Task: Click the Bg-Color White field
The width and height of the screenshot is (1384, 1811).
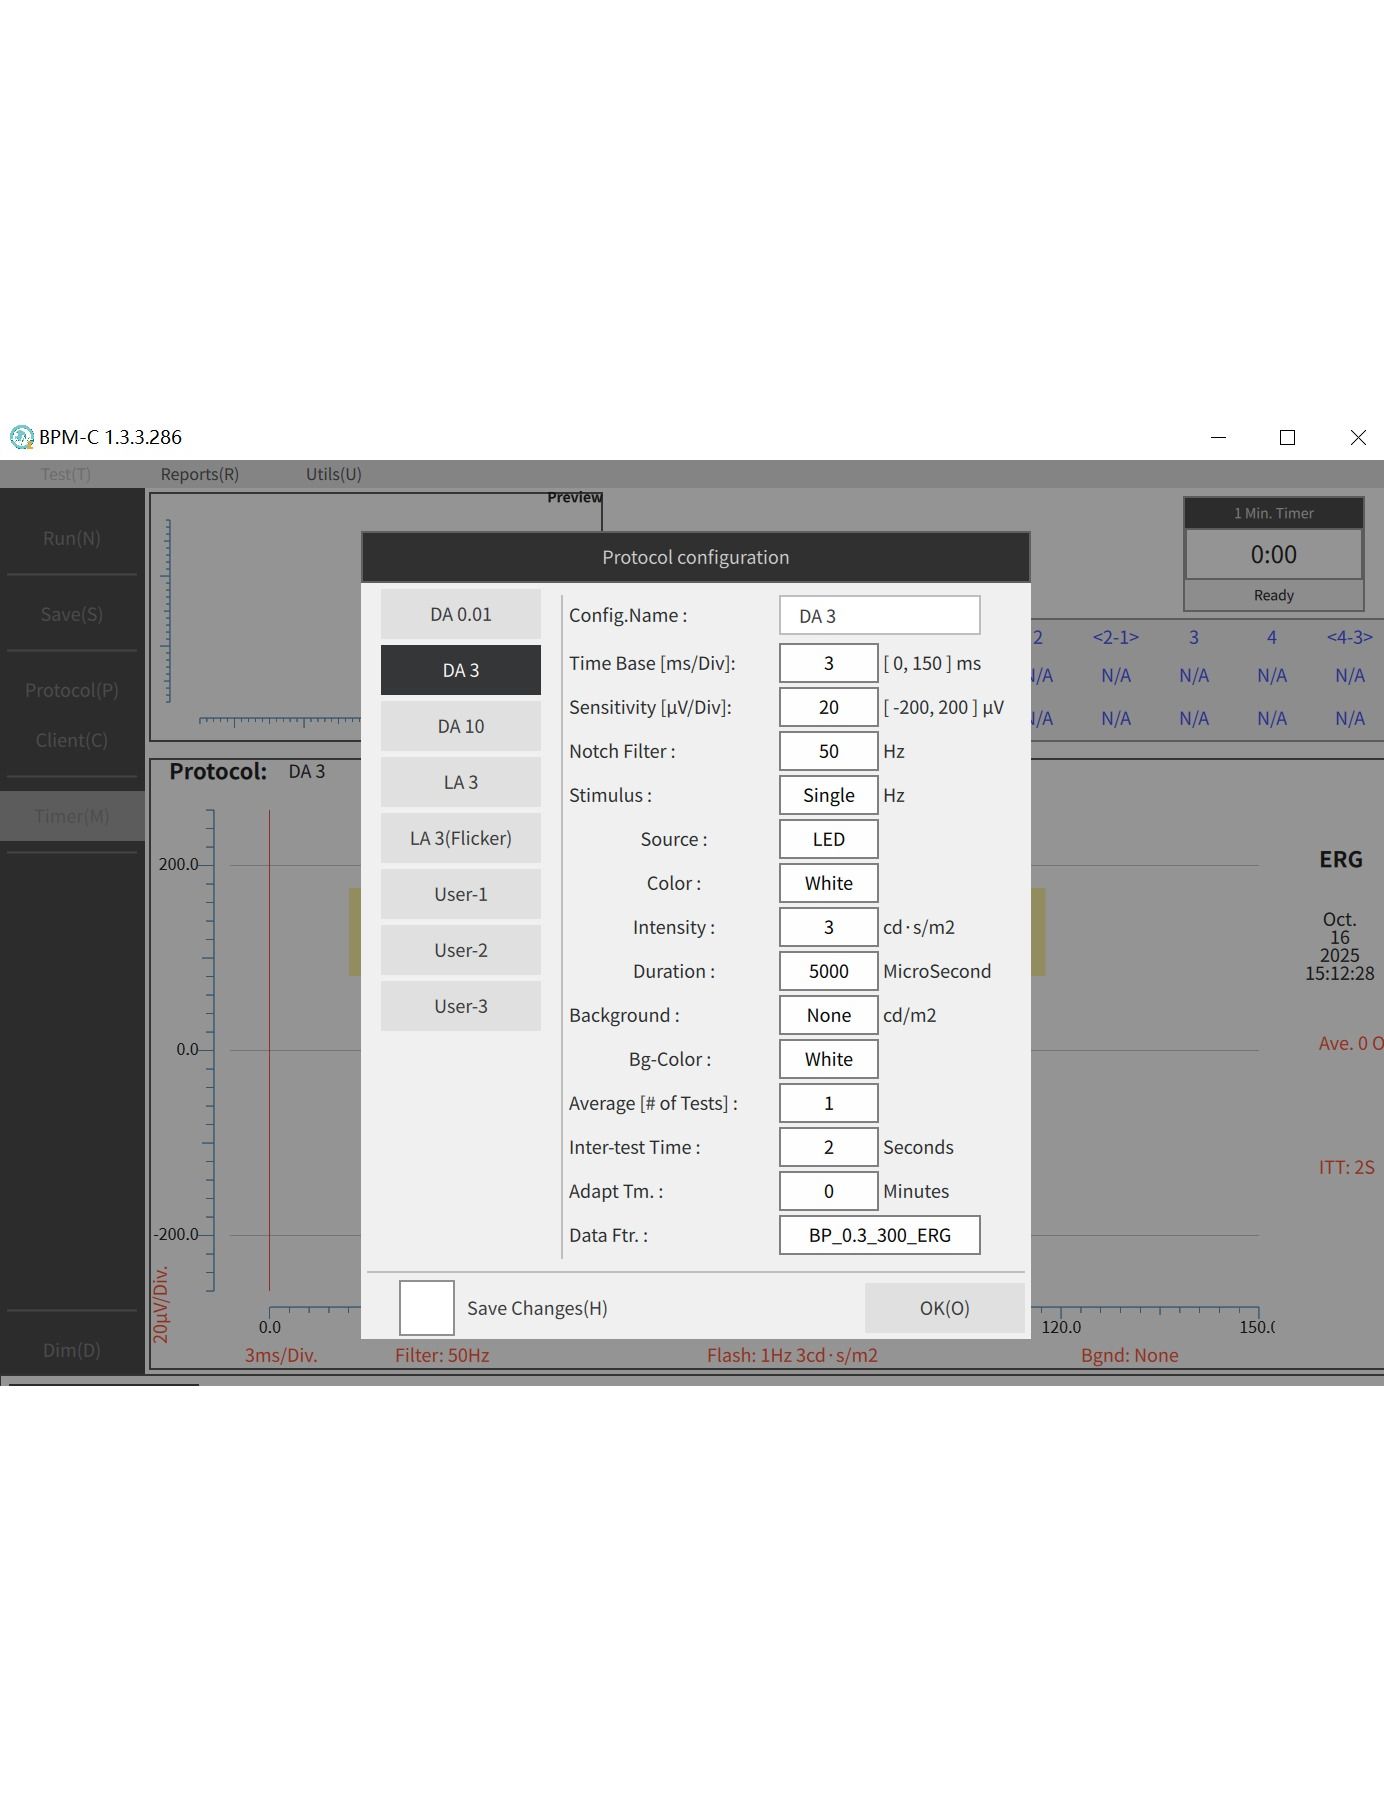Action: (x=828, y=1059)
